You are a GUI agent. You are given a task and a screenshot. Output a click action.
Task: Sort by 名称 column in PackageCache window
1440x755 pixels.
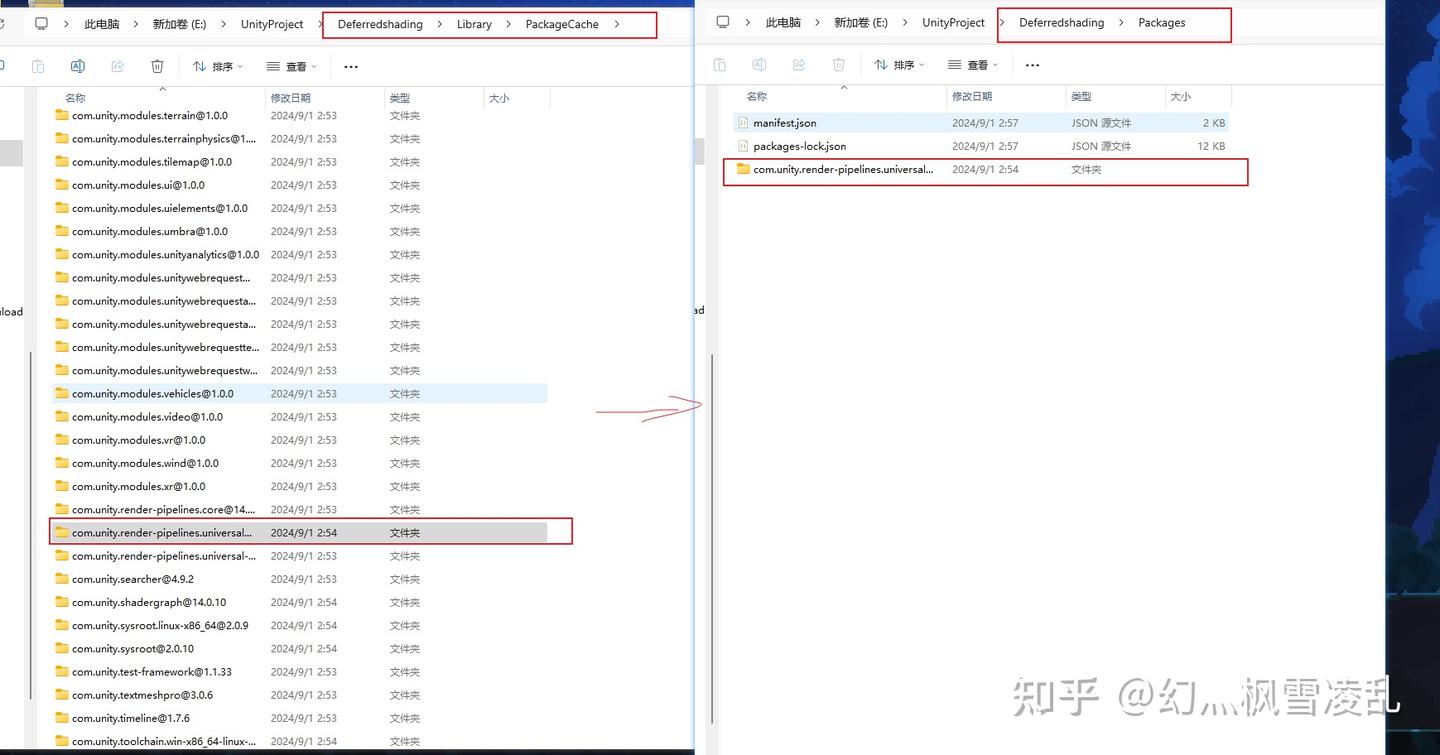pos(75,98)
